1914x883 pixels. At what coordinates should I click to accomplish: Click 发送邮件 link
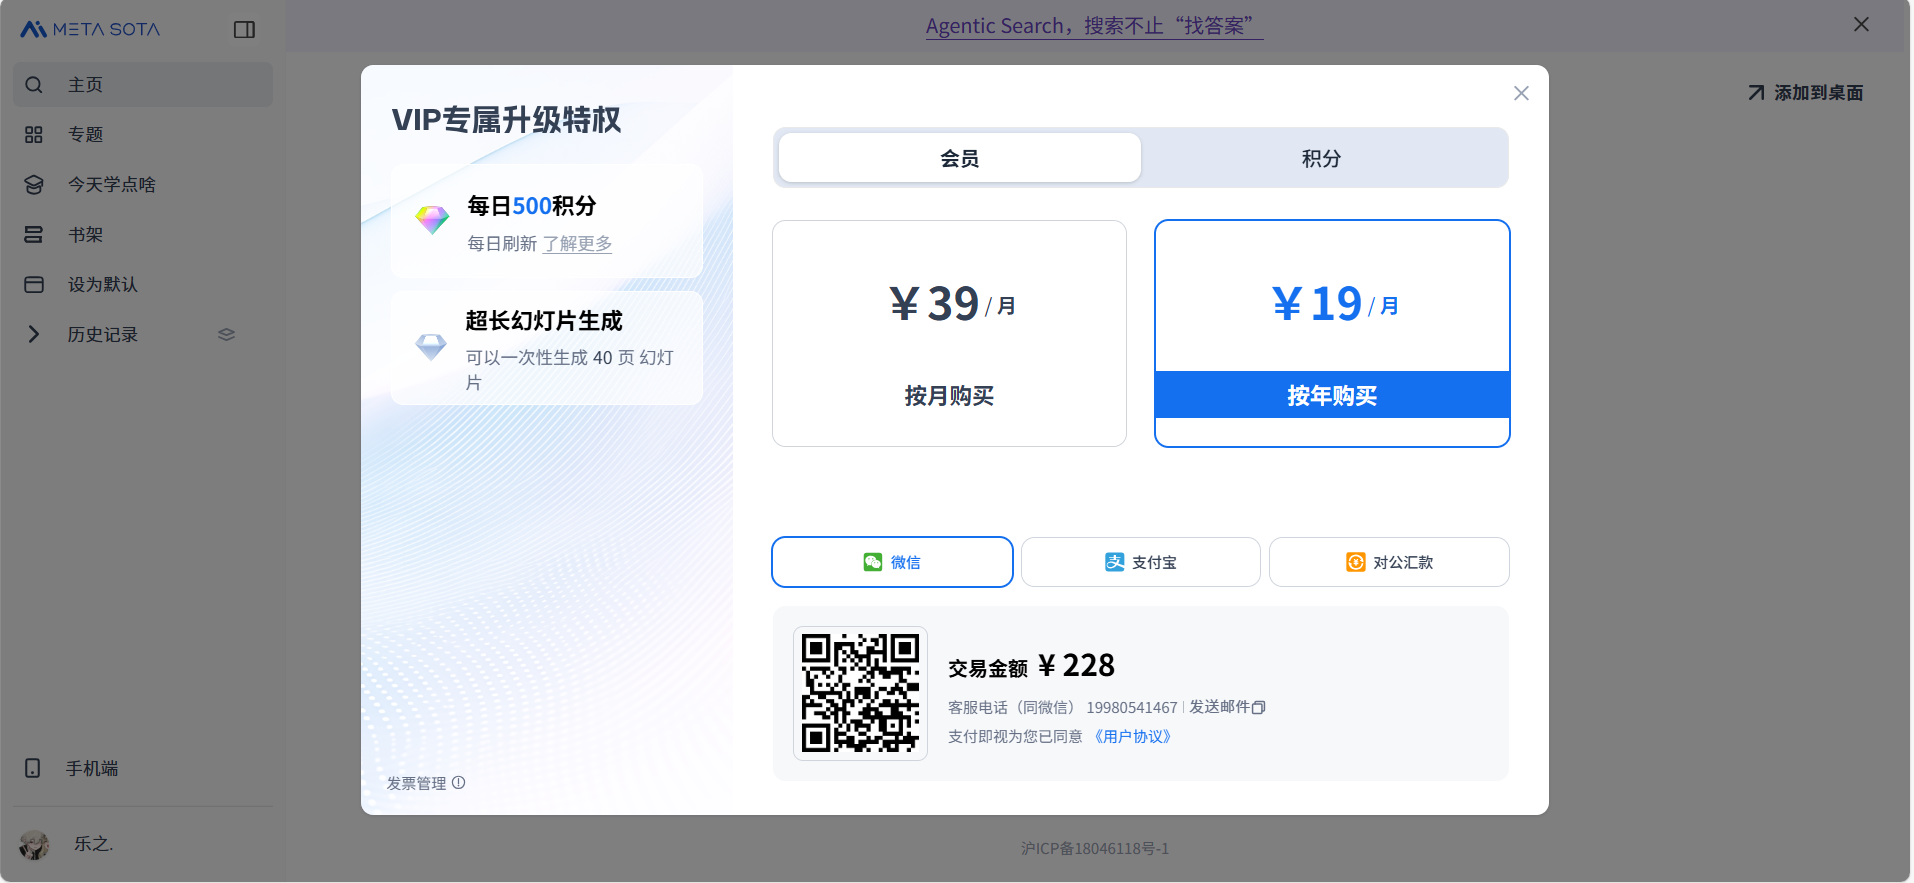(x=1219, y=707)
